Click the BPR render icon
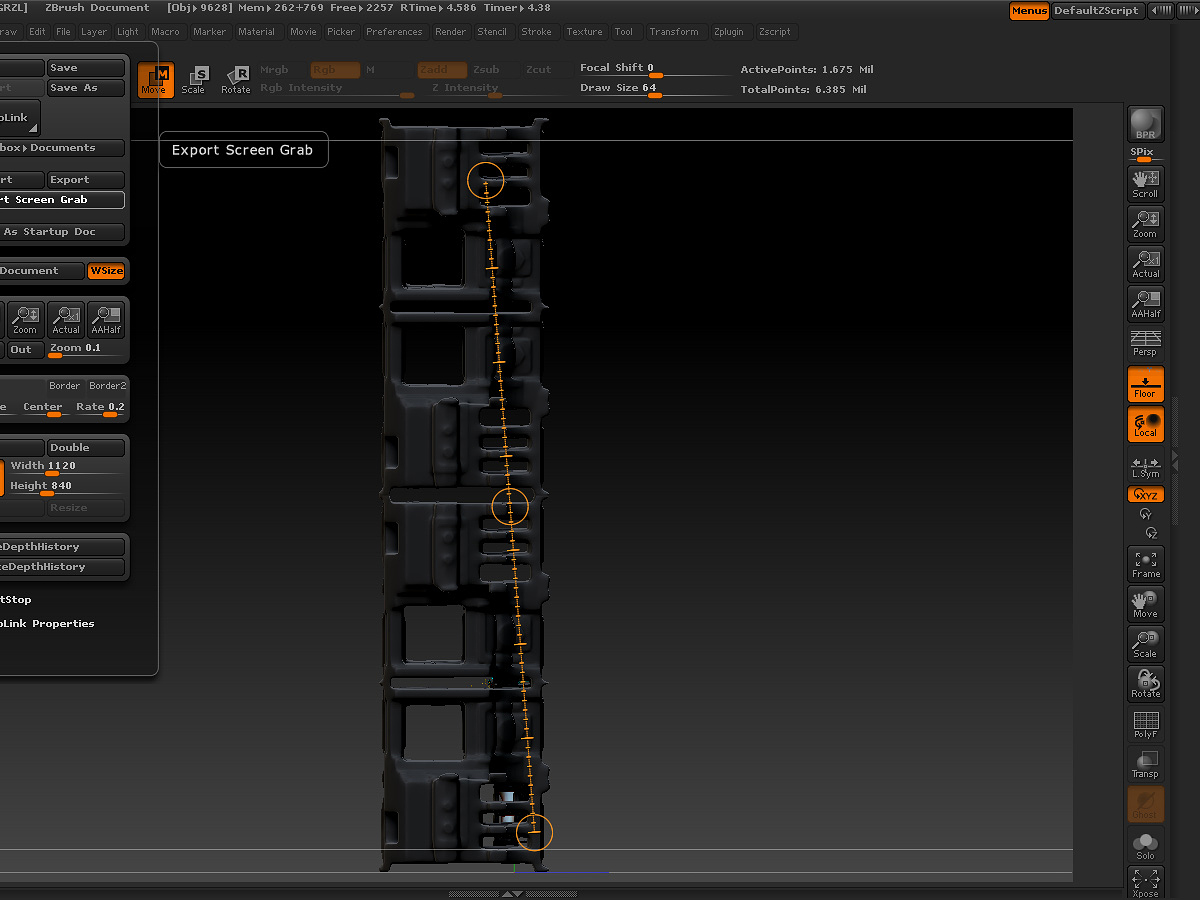Screen dimensions: 1200x900 click(x=1145, y=125)
